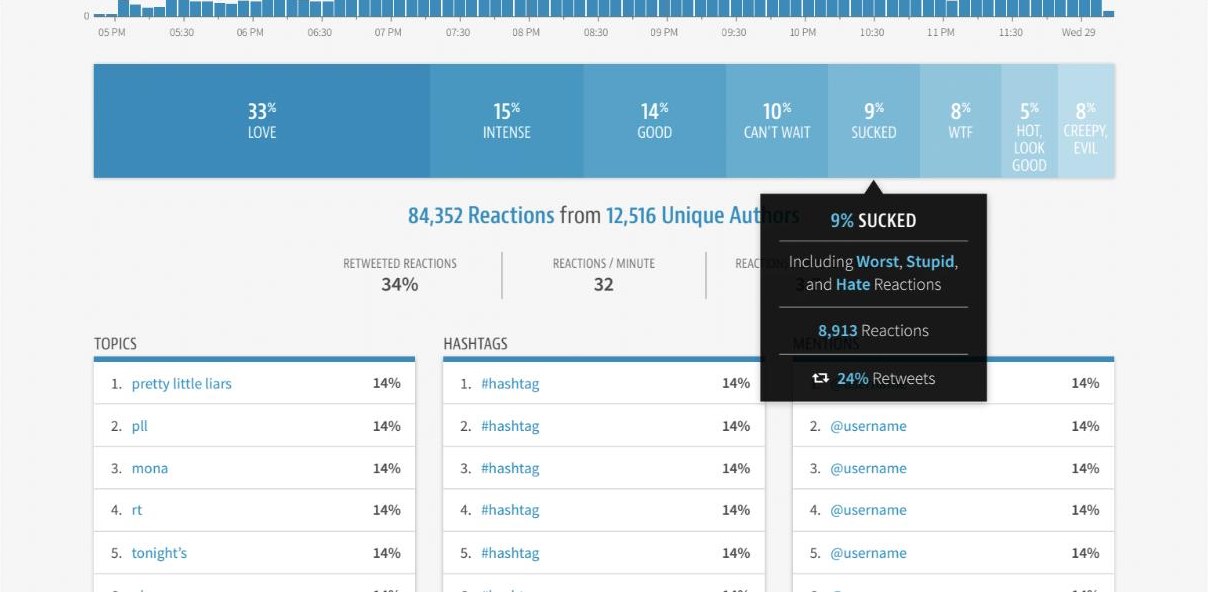Open the Worst reactions link in tooltip

pyautogui.click(x=877, y=262)
